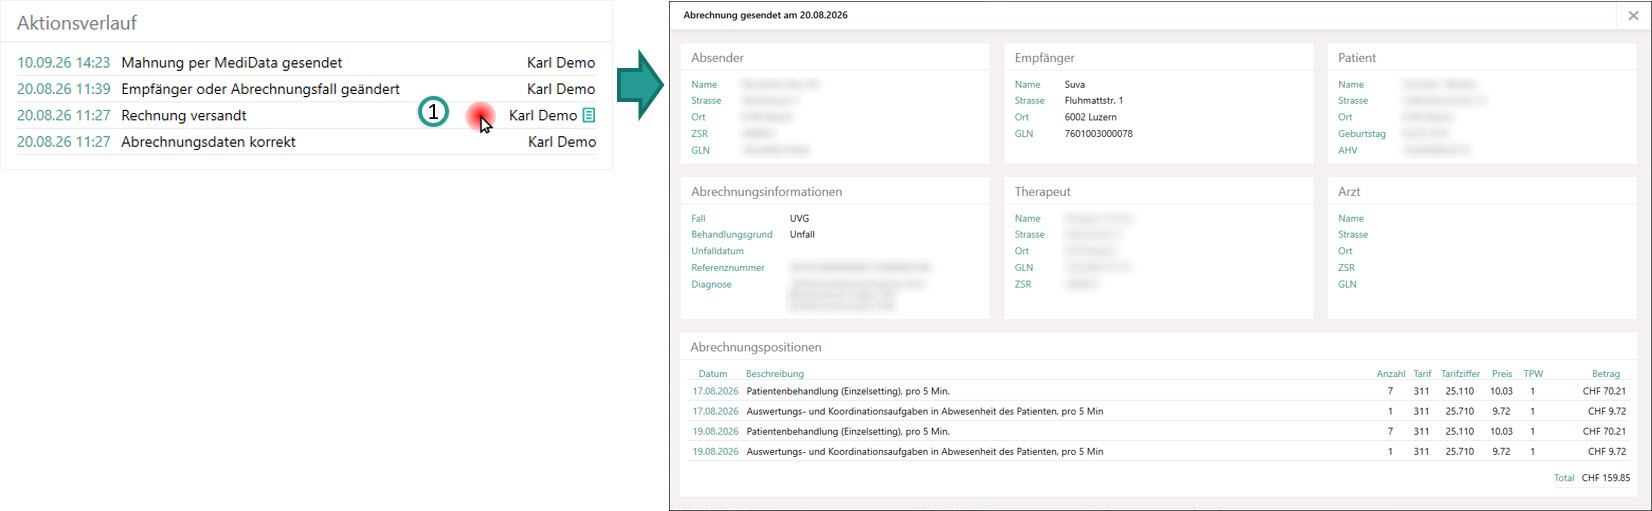
Task: Click Karl Demo in Abrechnungsdaten korrekt row
Action: coord(562,142)
